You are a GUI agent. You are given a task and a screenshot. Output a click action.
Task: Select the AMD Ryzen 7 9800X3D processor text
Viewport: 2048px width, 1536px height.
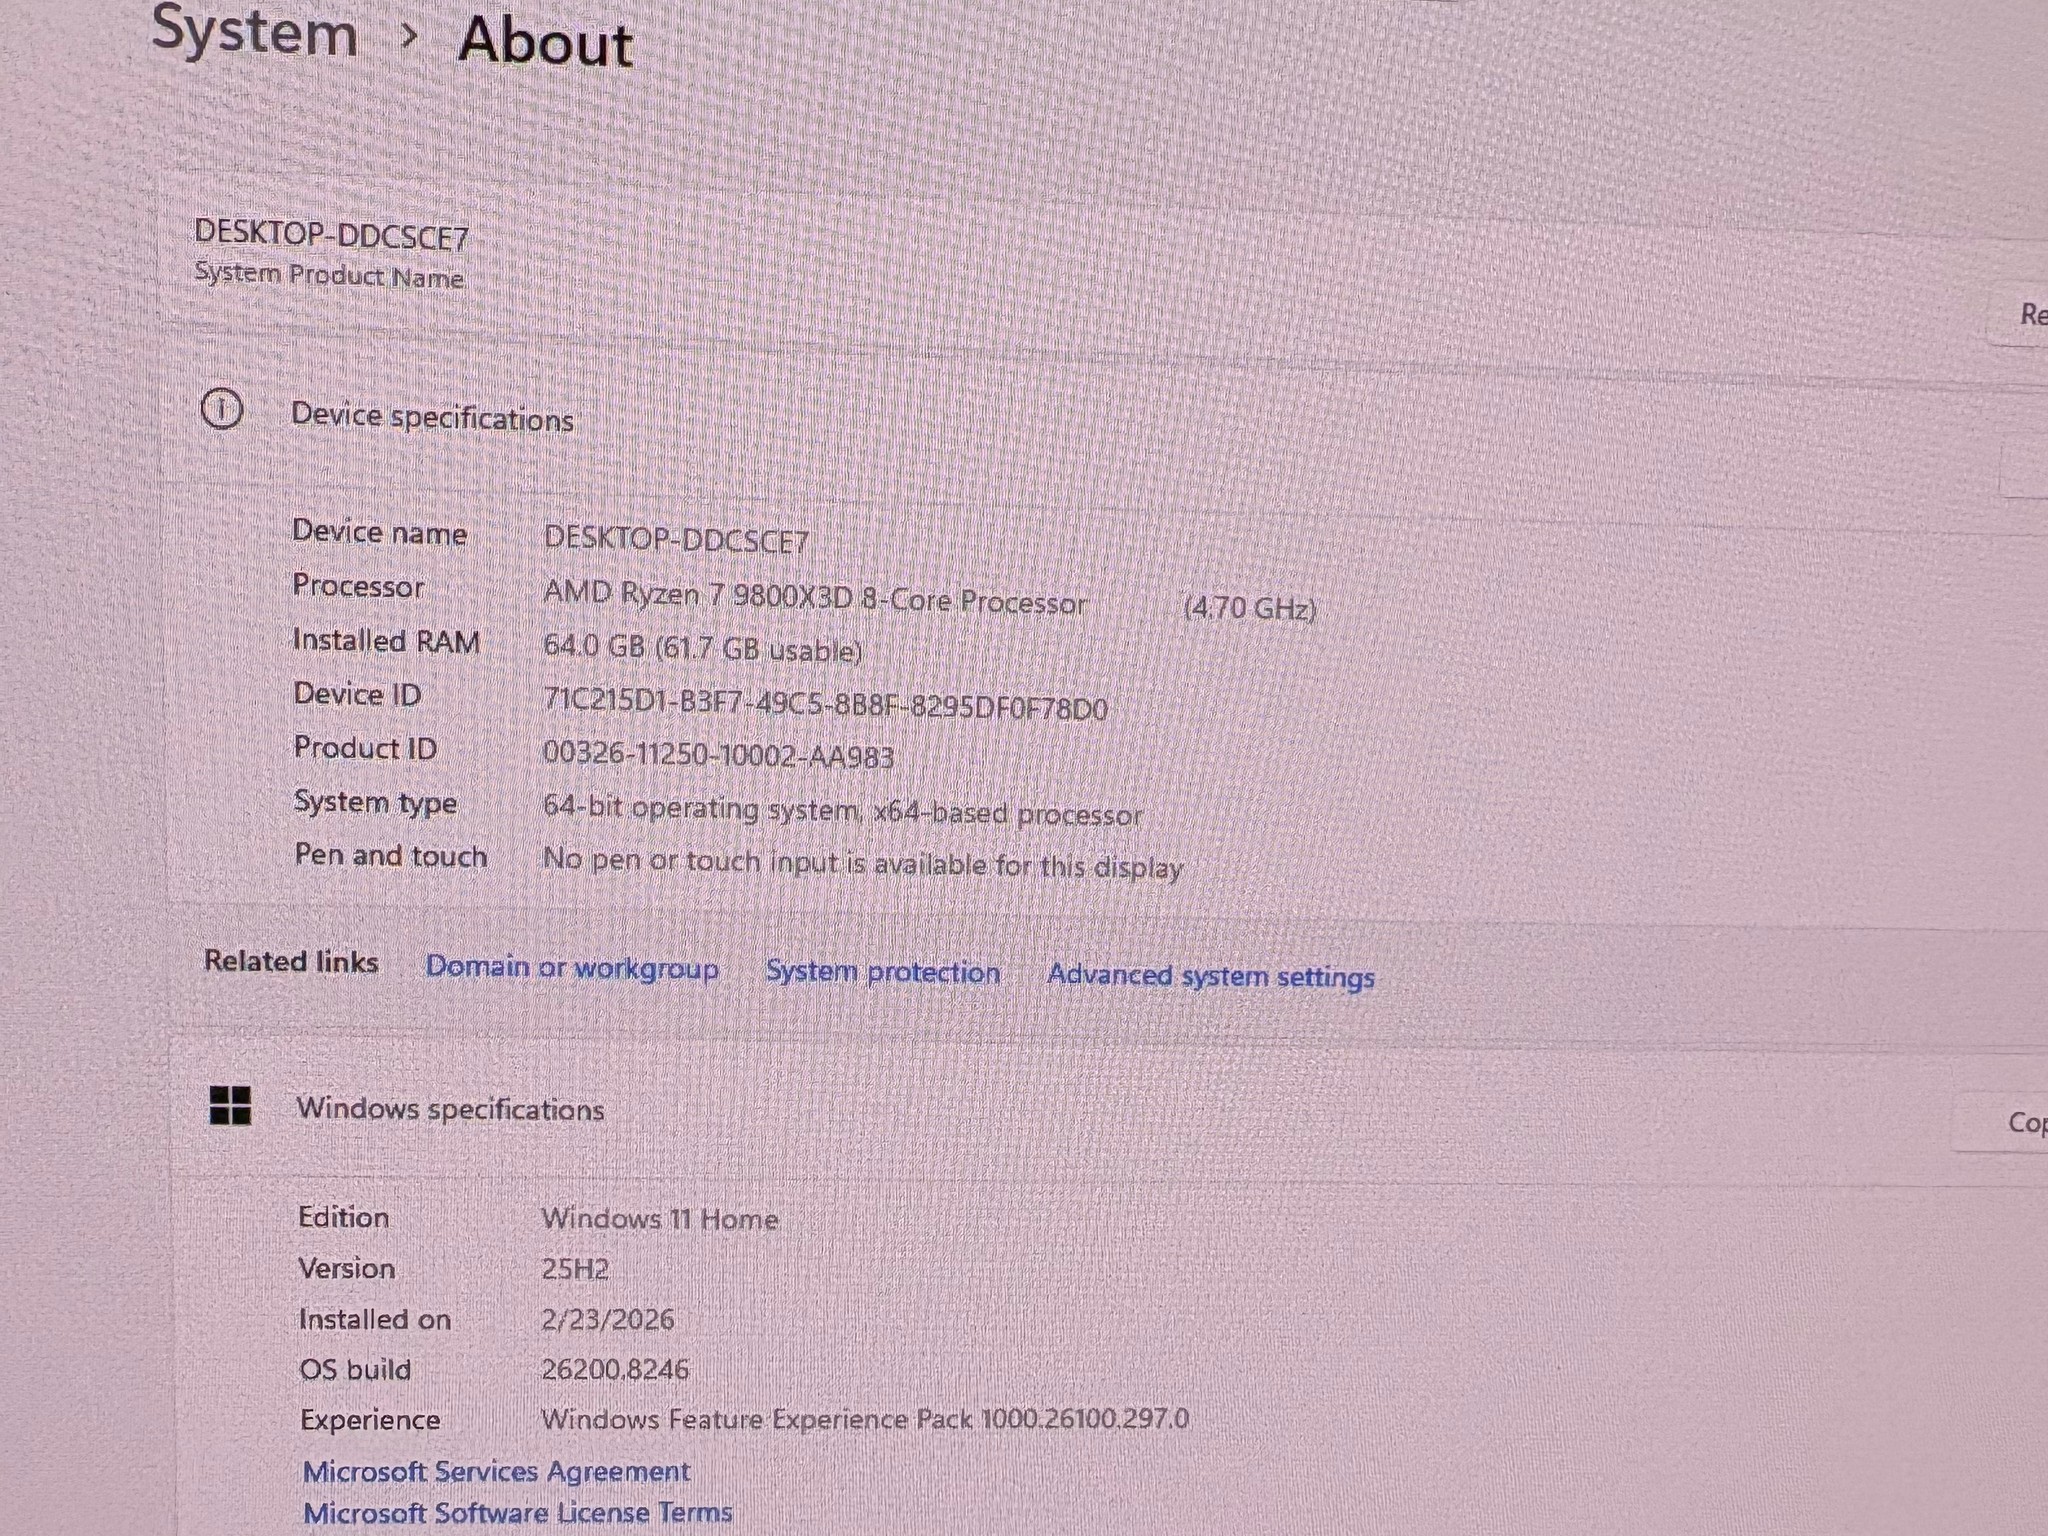[x=814, y=597]
